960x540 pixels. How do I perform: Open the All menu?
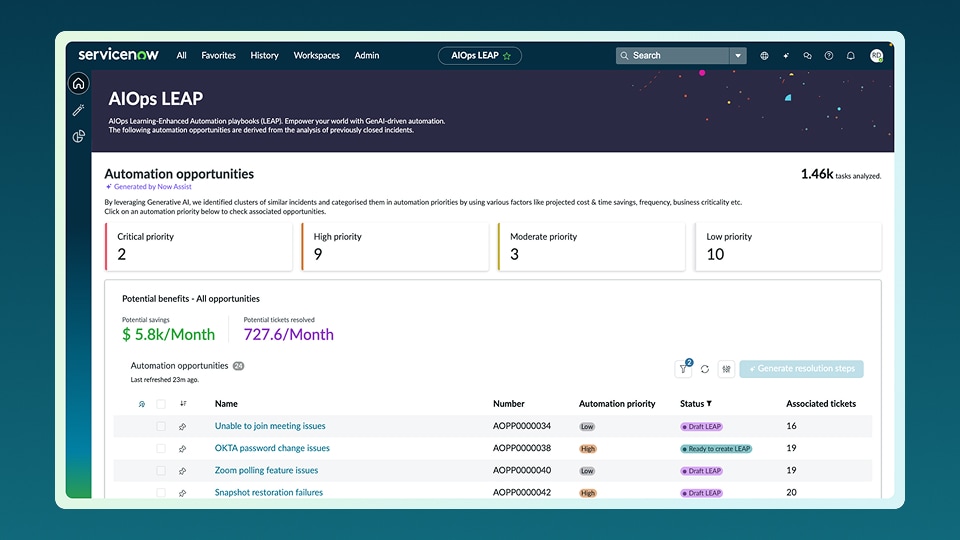click(181, 55)
